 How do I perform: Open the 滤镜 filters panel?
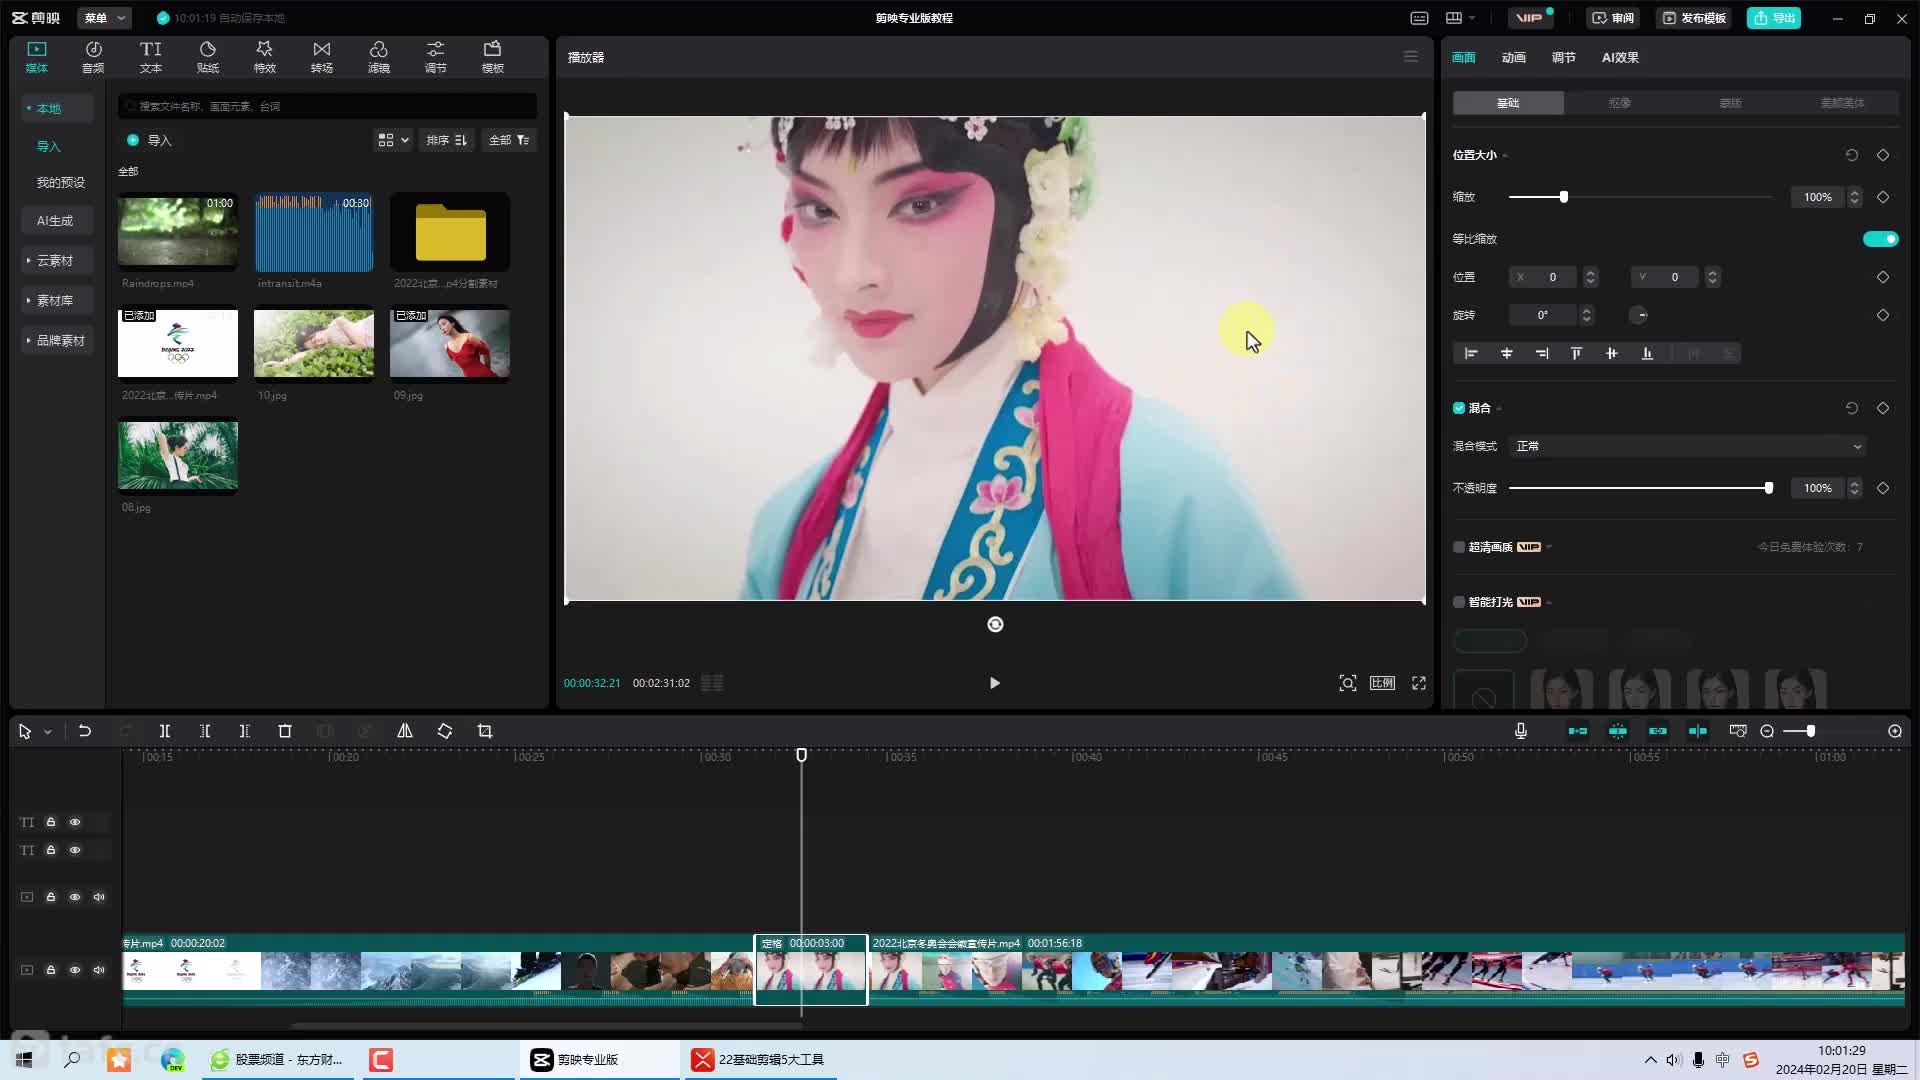[378, 57]
